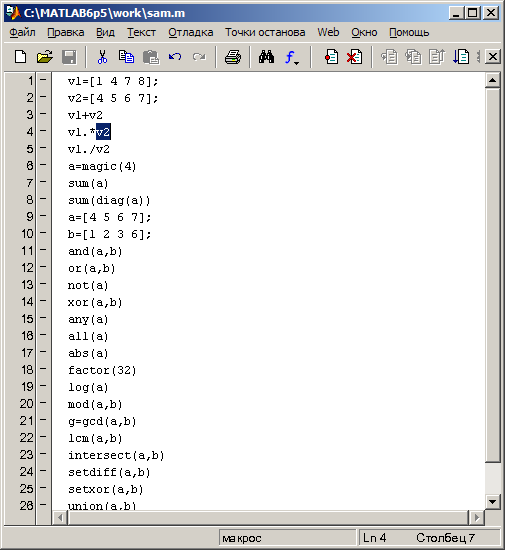Click the horizontal scrollbar right arrow
505x550 pixels.
coord(477,517)
